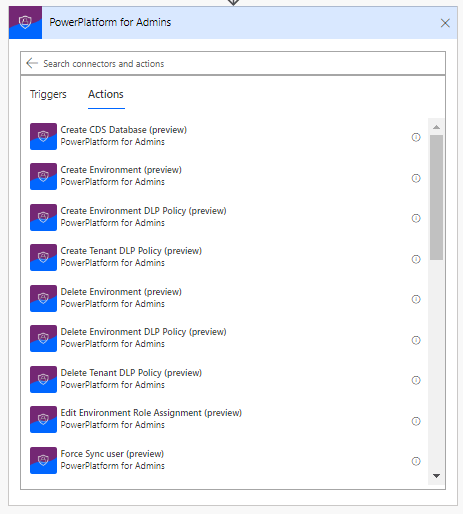Click the Create Tenant DLP Policy icon

pos(43,257)
